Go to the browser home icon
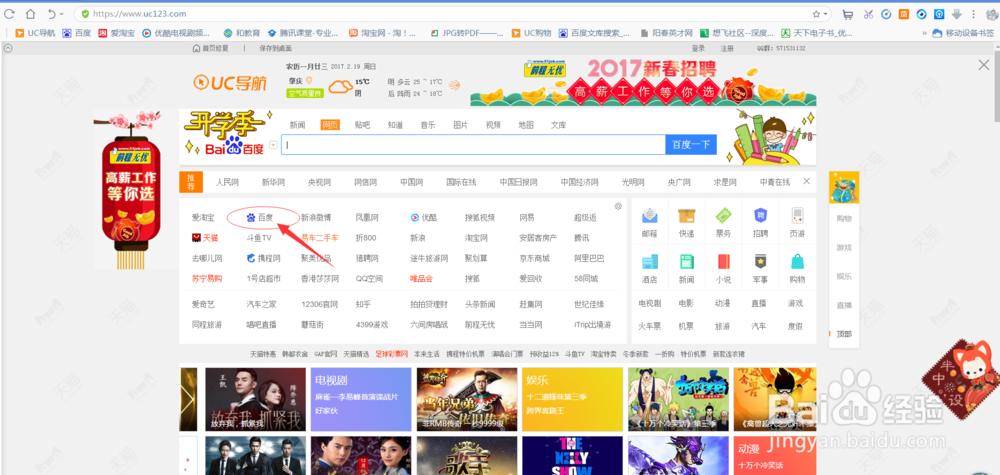This screenshot has width=1000, height=475. tap(30, 14)
